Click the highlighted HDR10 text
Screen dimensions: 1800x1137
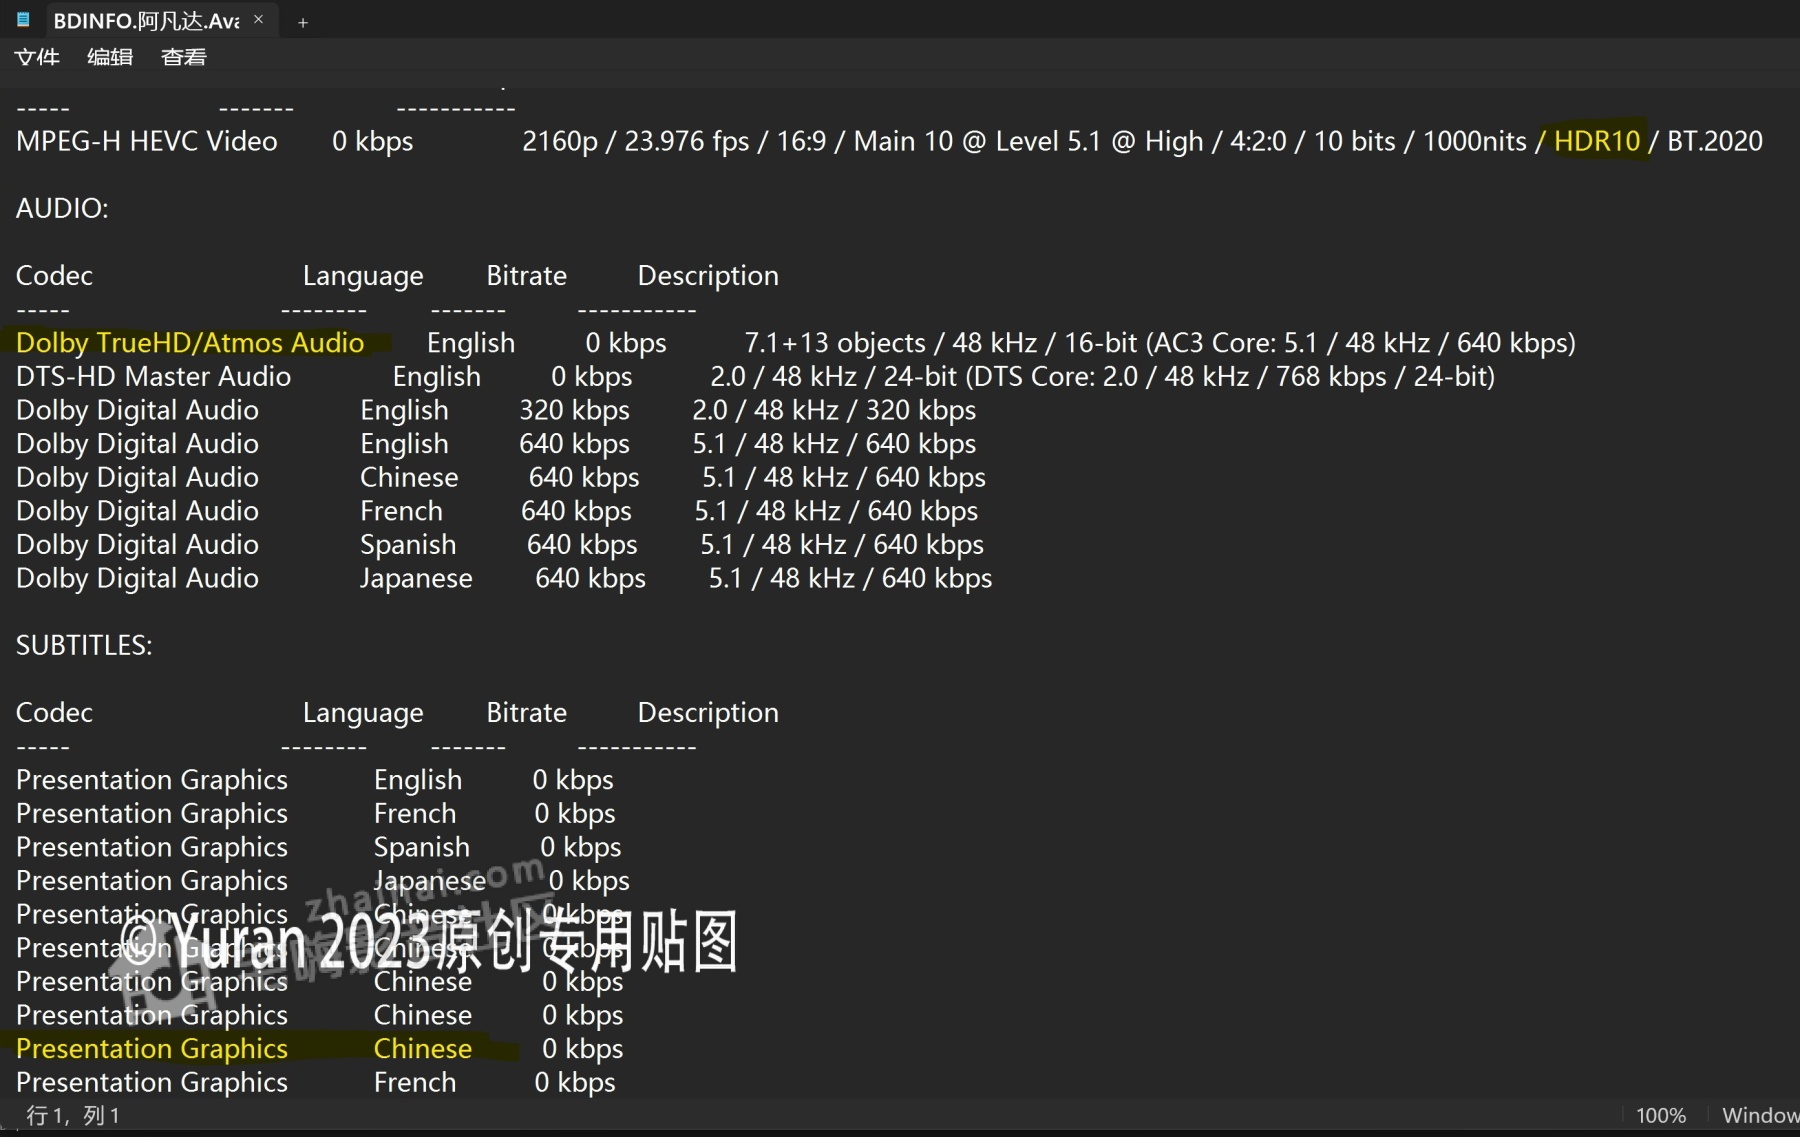1597,141
